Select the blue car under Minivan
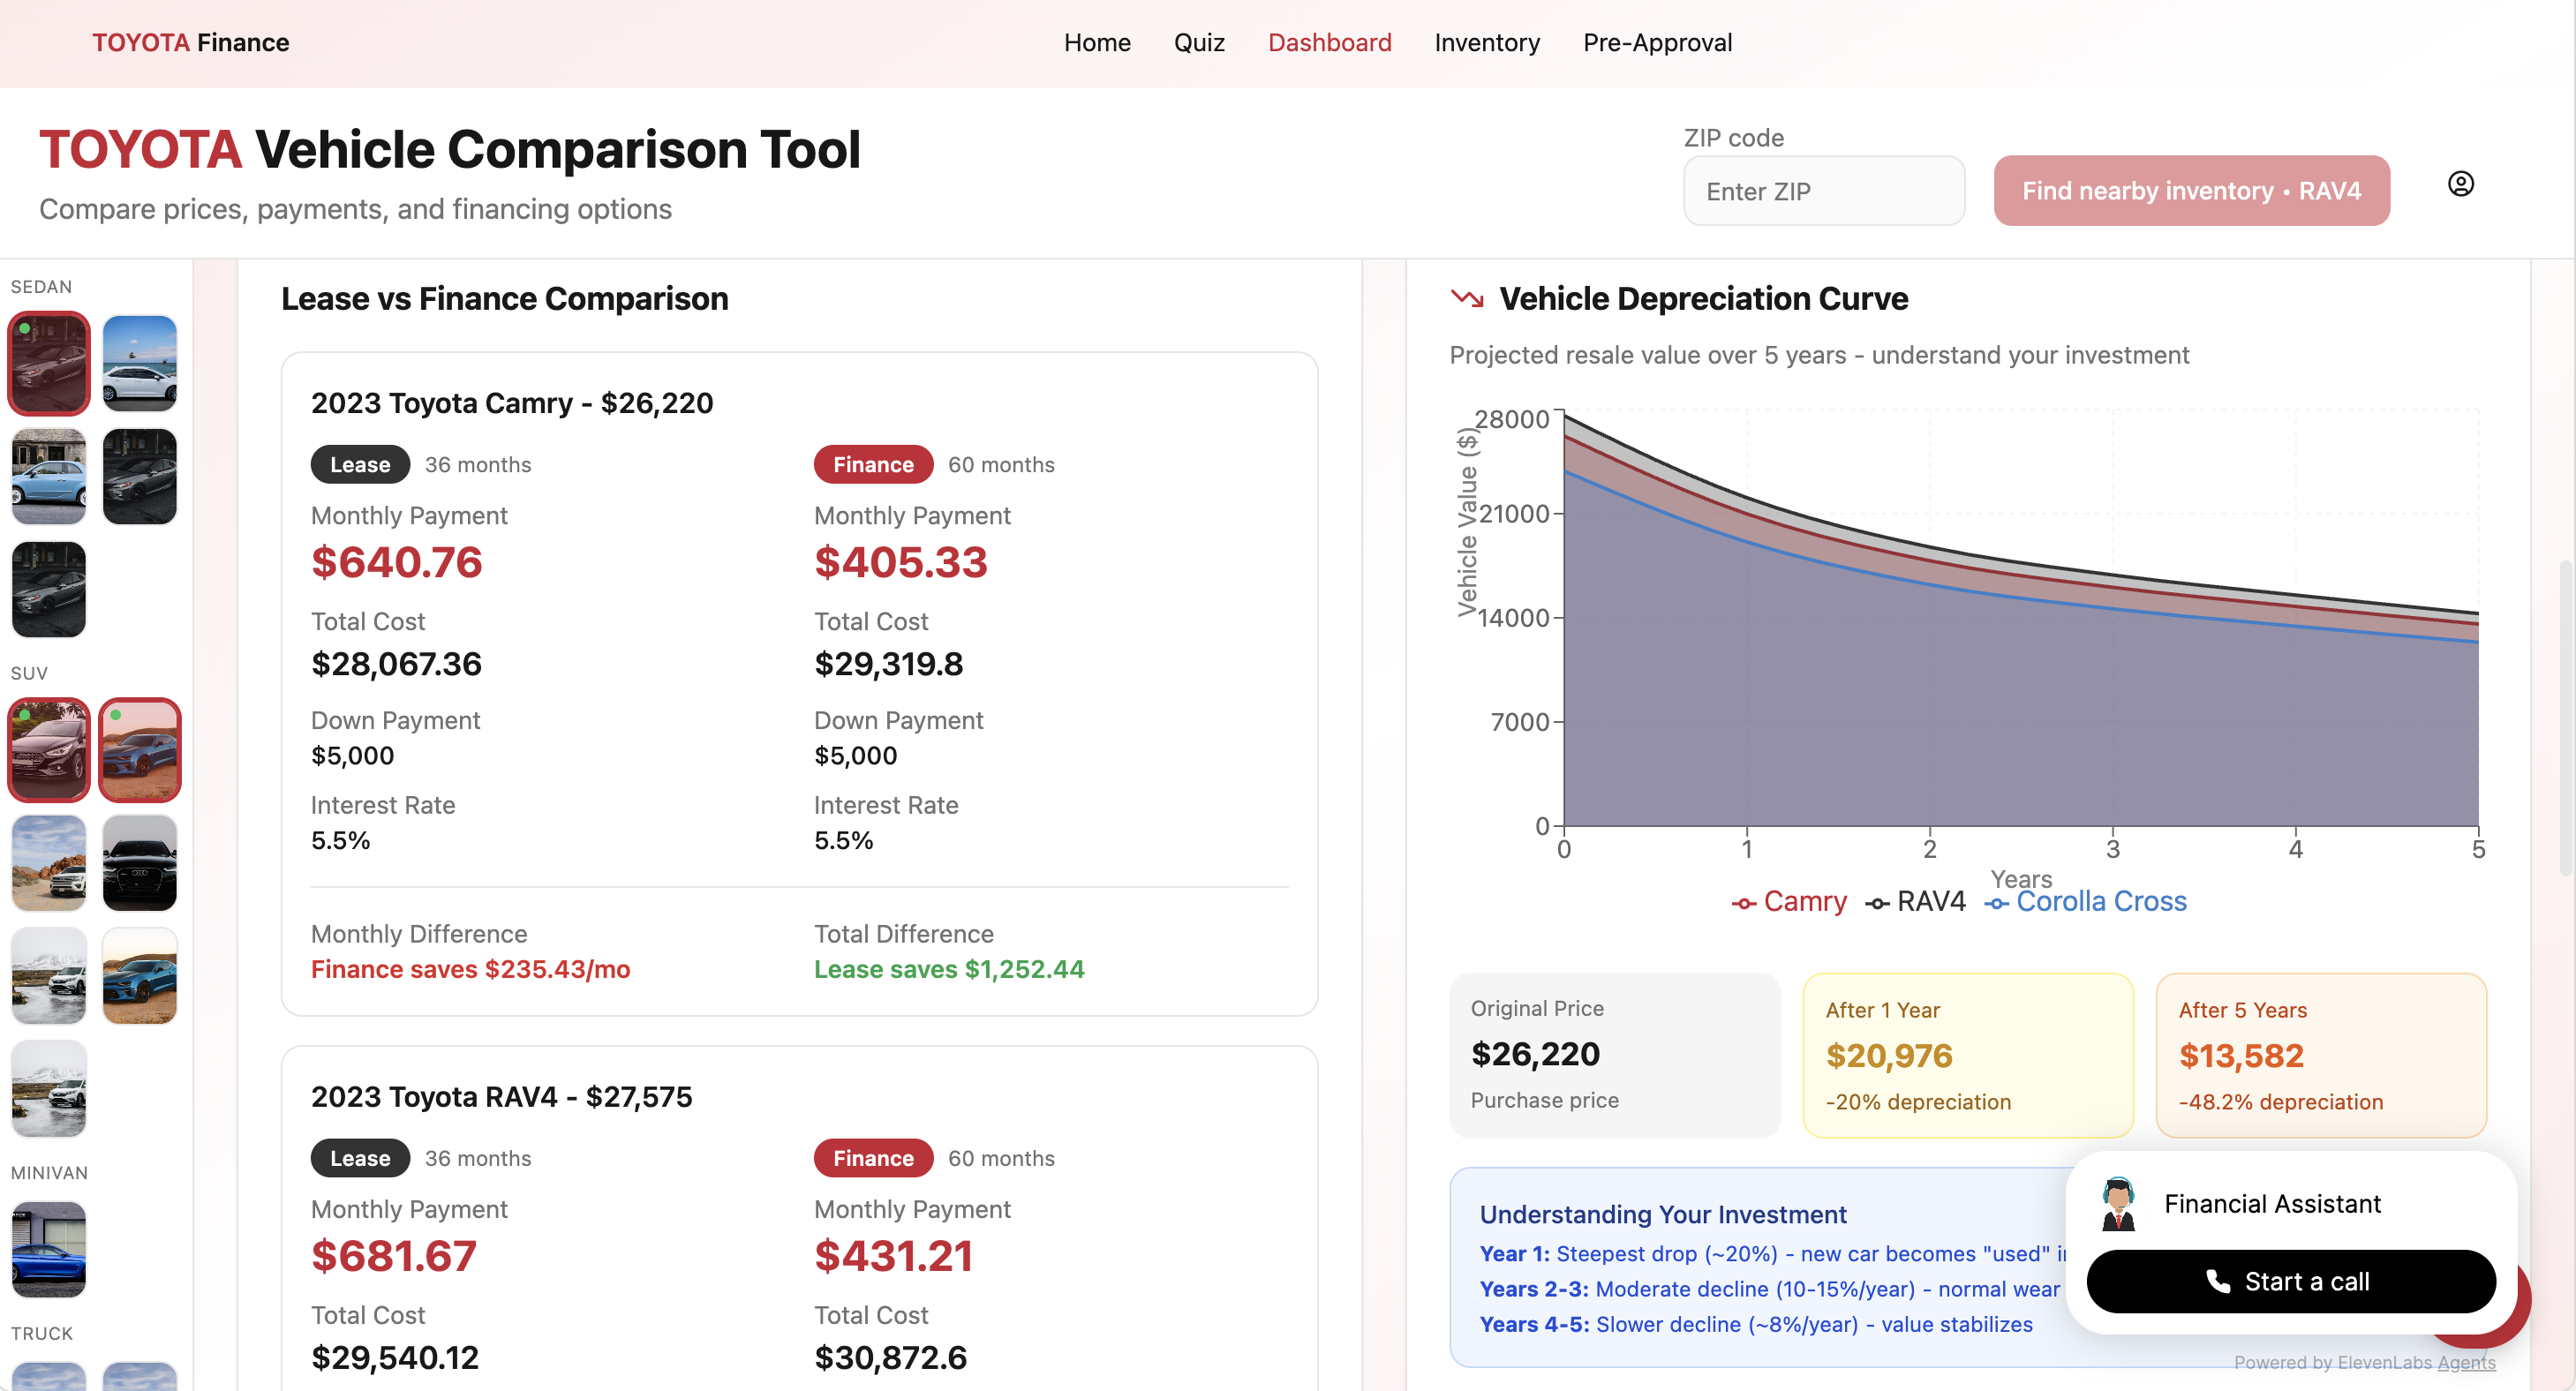Image resolution: width=2576 pixels, height=1391 pixels. pyautogui.click(x=49, y=1249)
